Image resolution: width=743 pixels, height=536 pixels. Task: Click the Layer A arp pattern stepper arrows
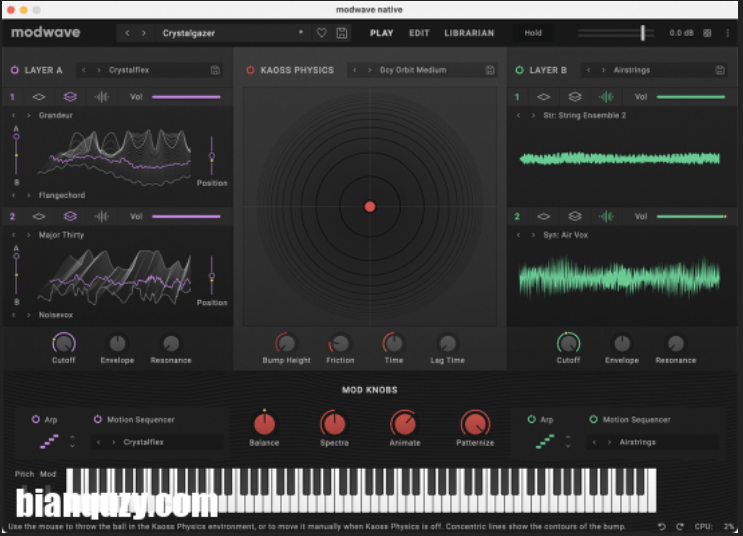tap(72, 441)
